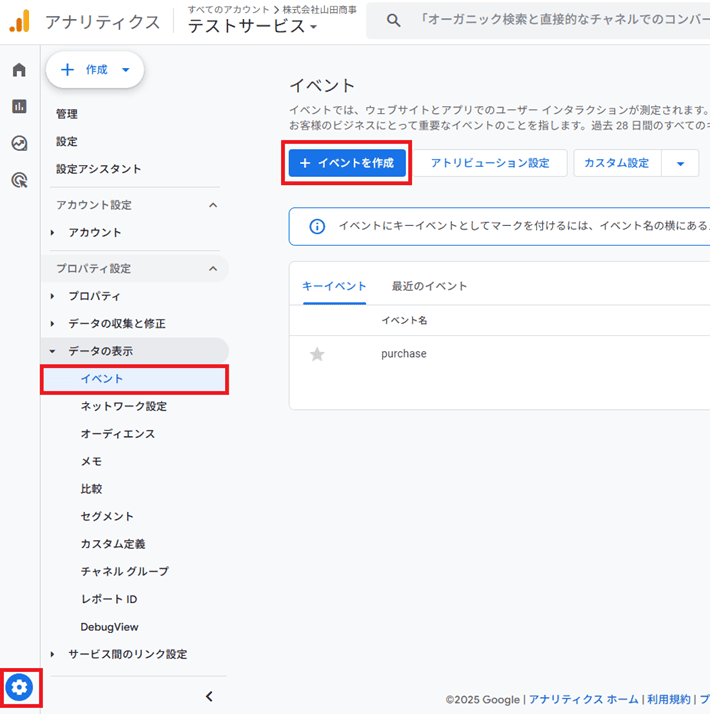Collapse the sidebar with the left chevron

pyautogui.click(x=209, y=696)
